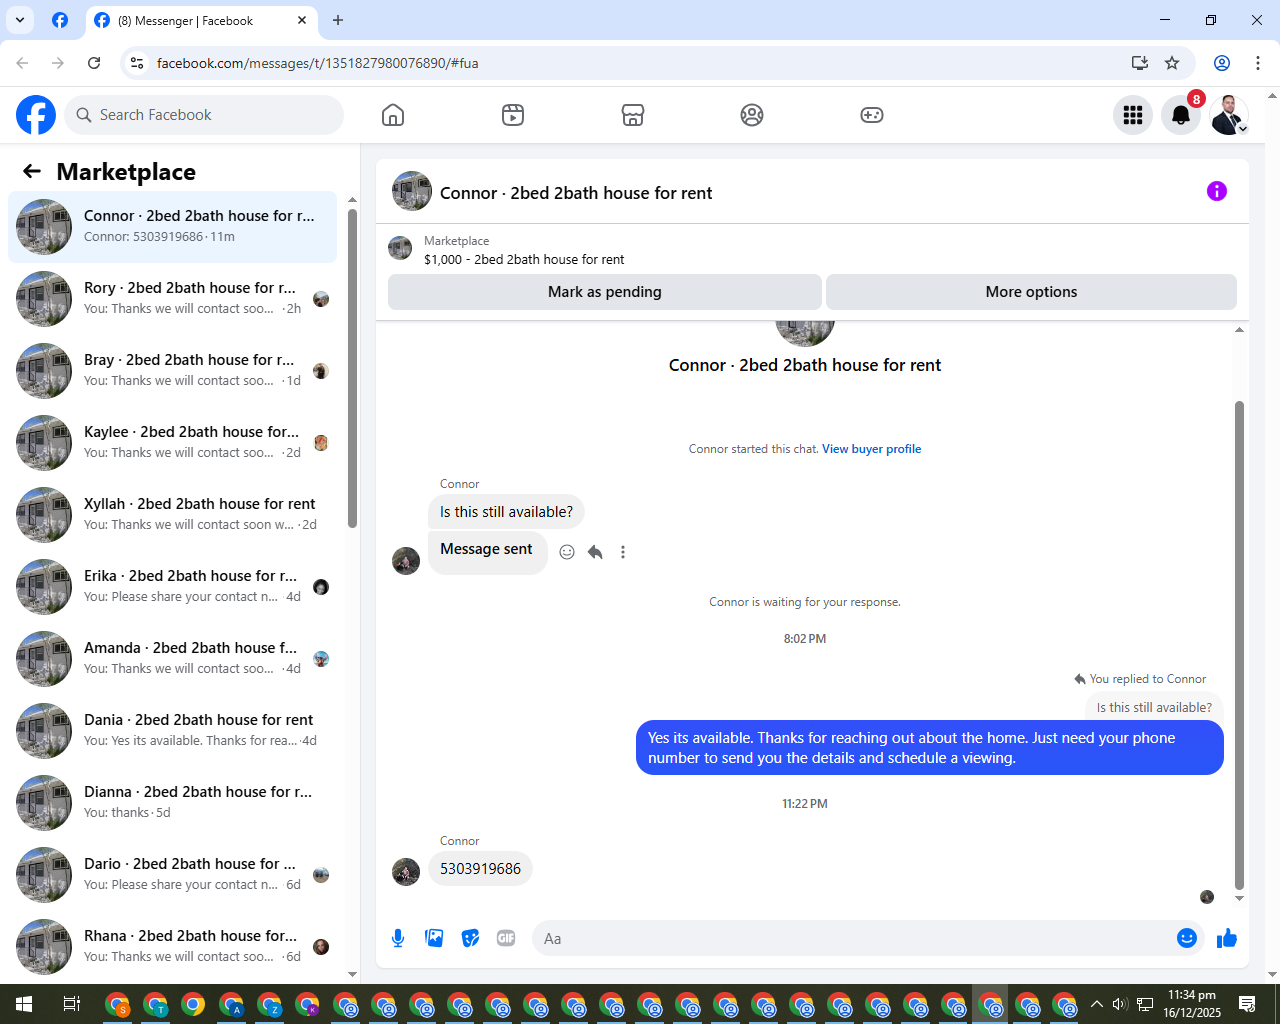
Task: Click Connor's chat header name
Action: click(576, 193)
